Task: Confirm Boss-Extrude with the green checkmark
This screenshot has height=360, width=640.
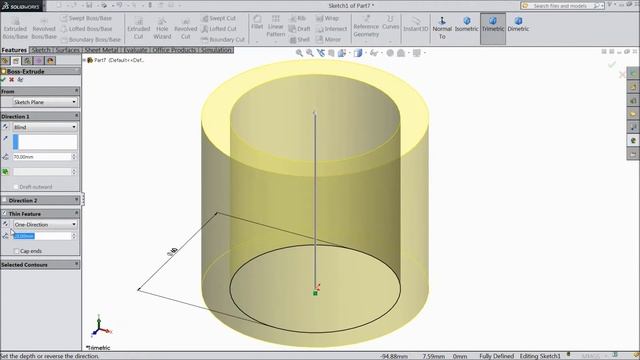Action: coord(4,80)
